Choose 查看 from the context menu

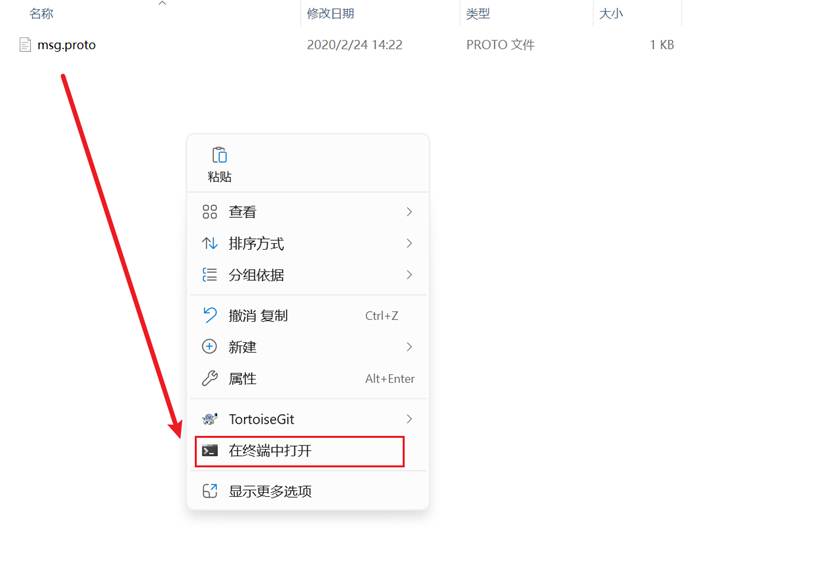tap(308, 212)
